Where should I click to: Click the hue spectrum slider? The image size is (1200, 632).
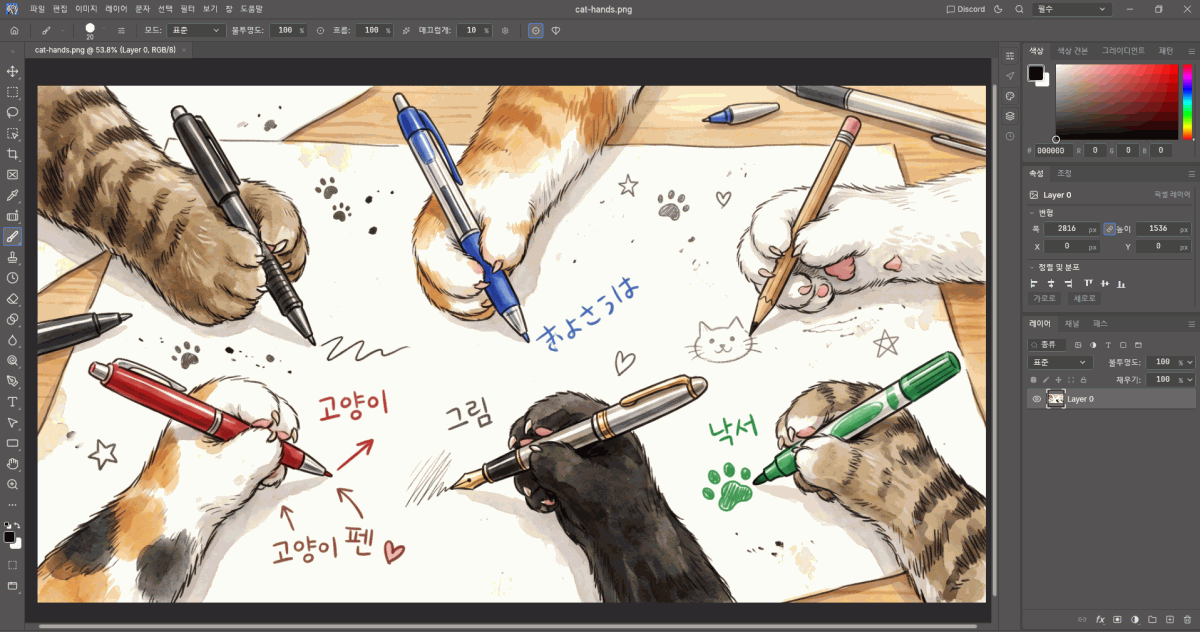[x=1188, y=102]
